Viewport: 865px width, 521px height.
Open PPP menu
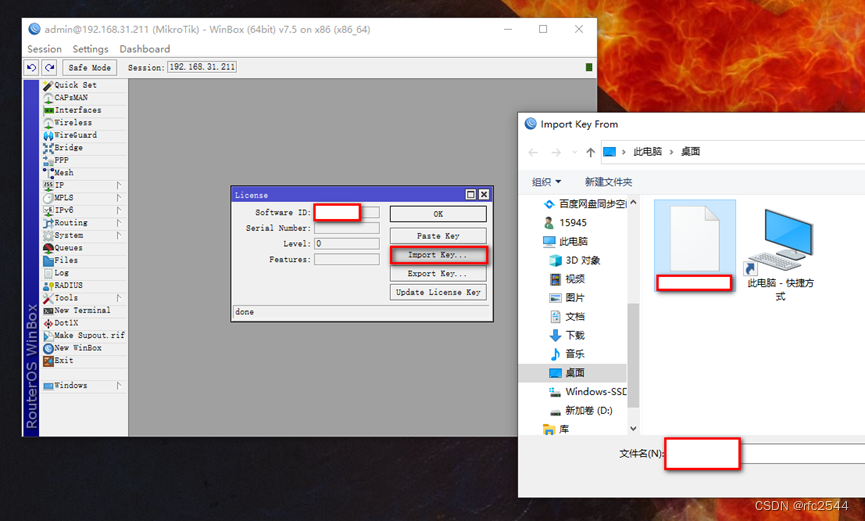84,160
